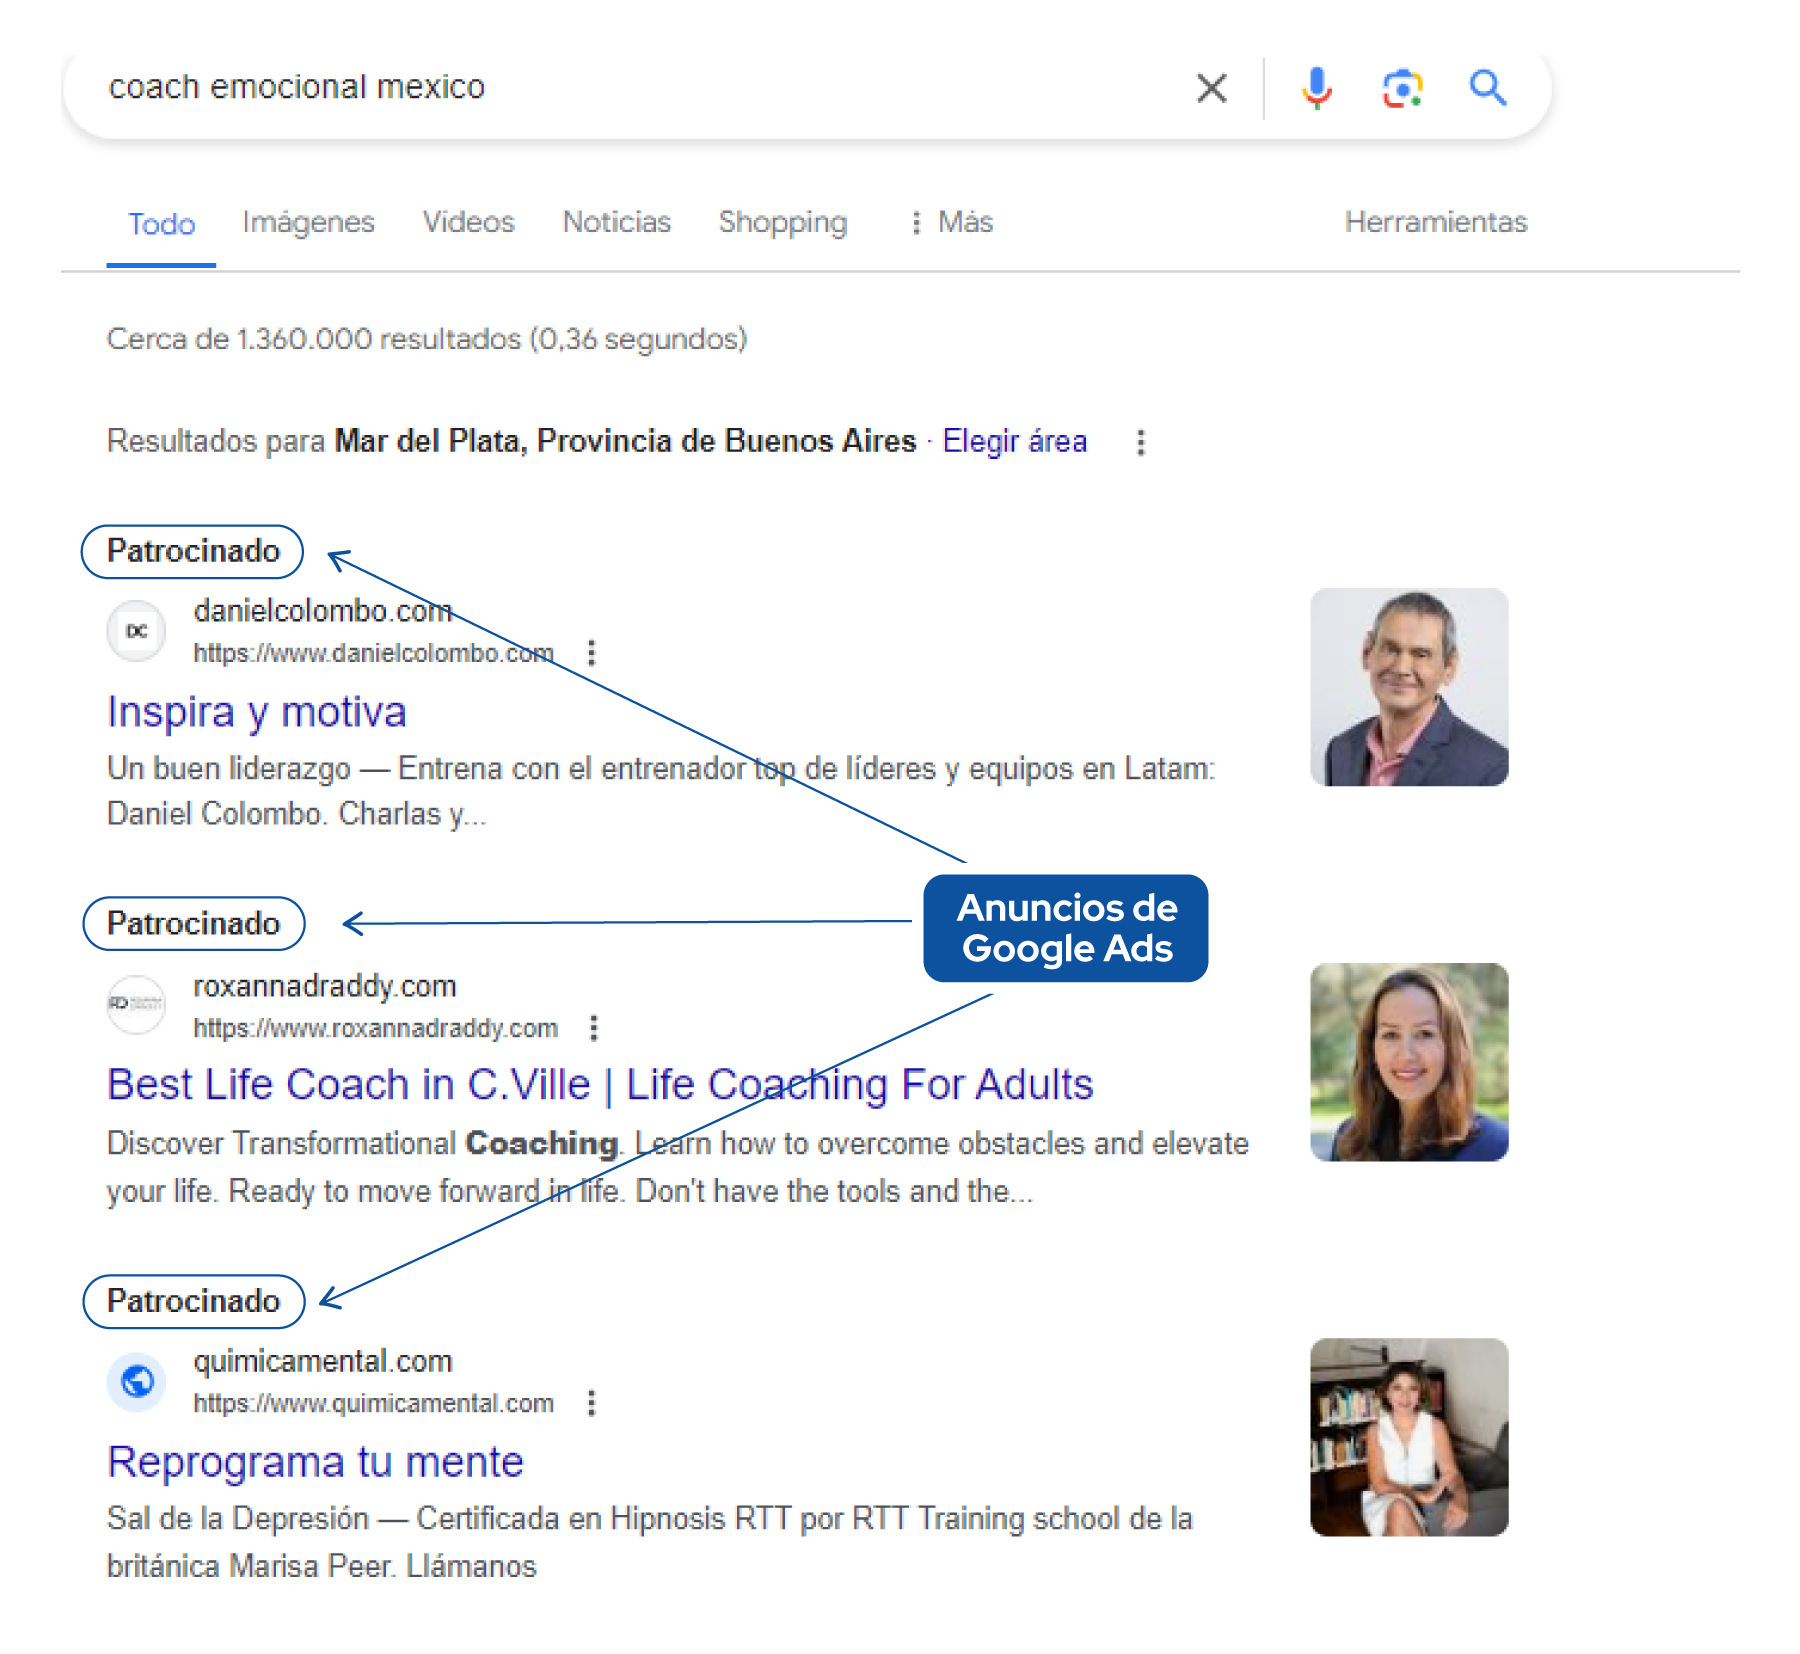Clear the search box with the X icon
Viewport: 1800px width, 1654px height.
point(1211,88)
